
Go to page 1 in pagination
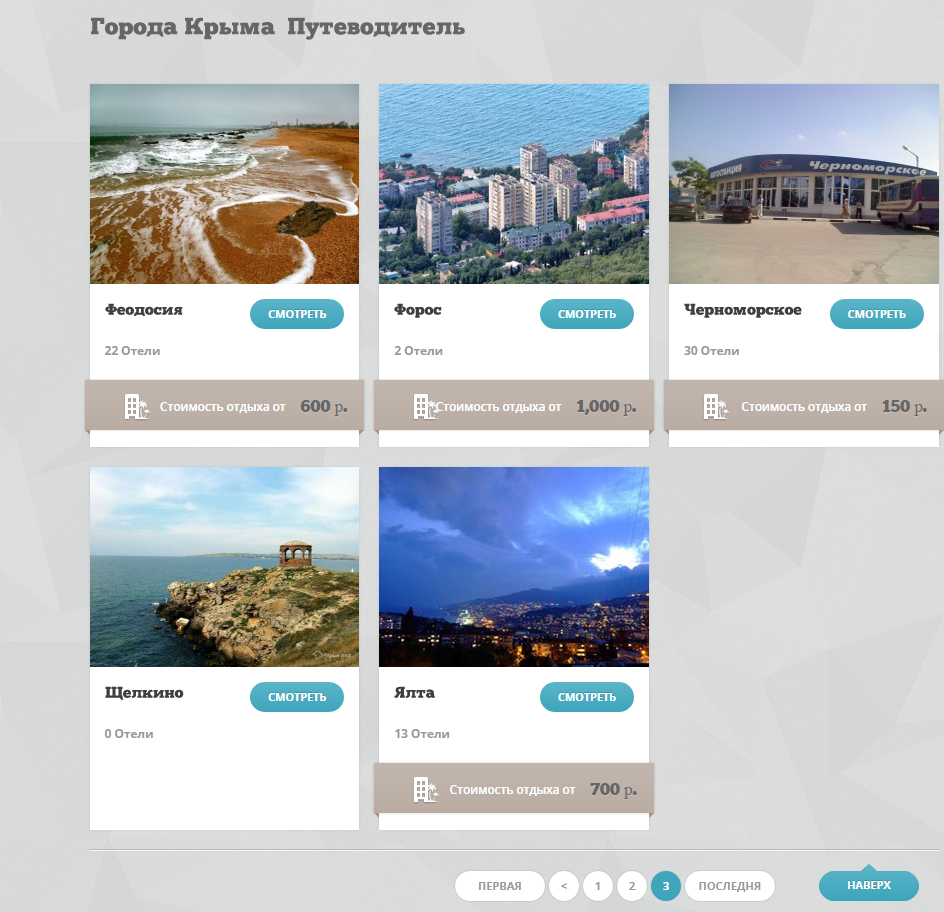597,886
